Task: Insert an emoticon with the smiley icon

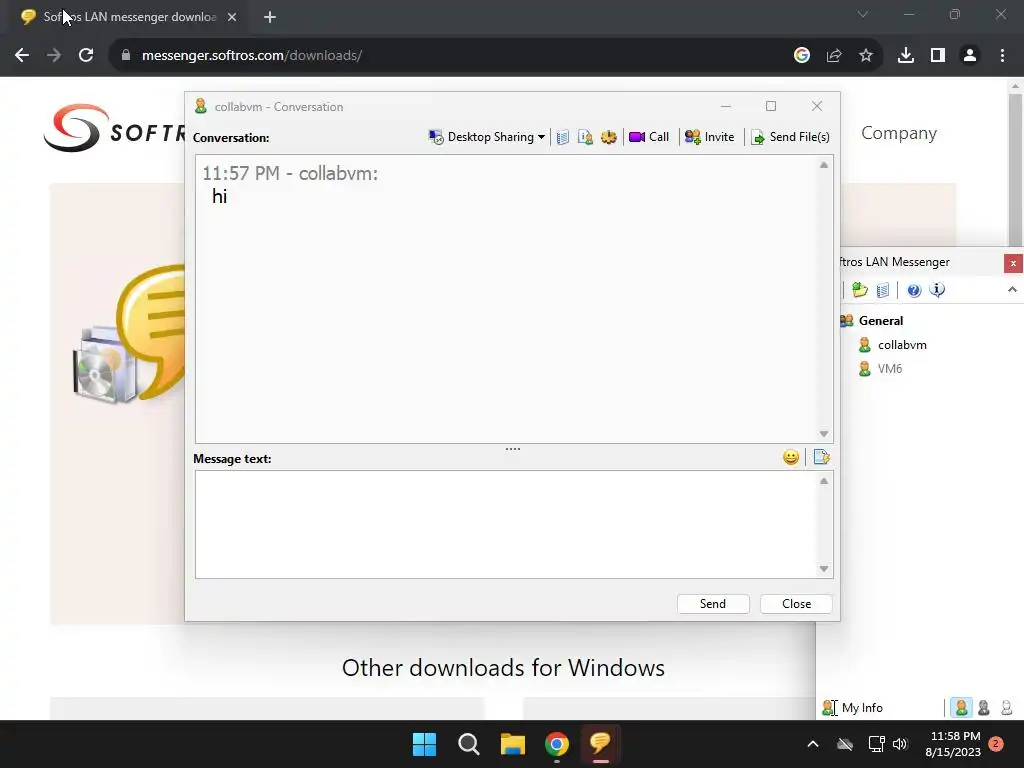Action: pos(791,457)
